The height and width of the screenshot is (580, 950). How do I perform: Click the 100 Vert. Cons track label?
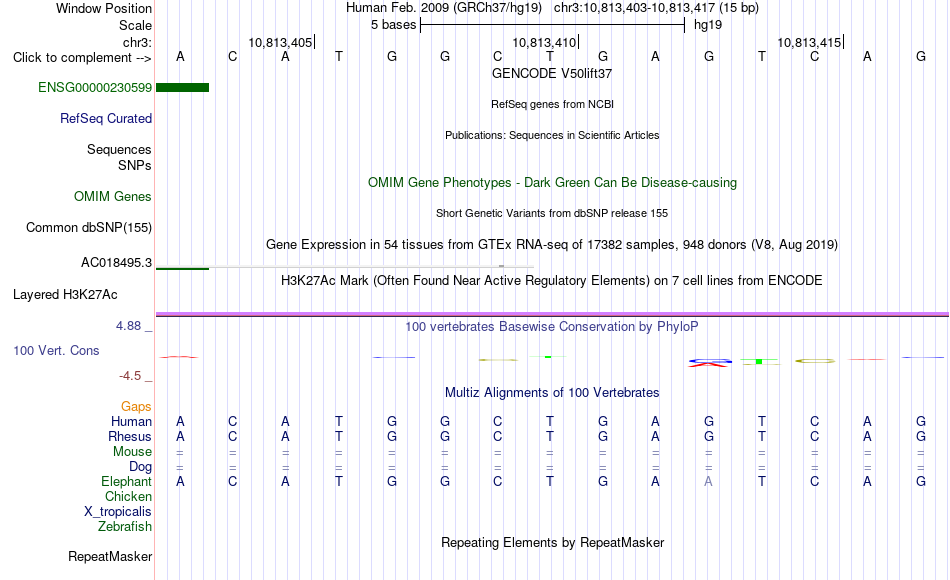pyautogui.click(x=56, y=350)
